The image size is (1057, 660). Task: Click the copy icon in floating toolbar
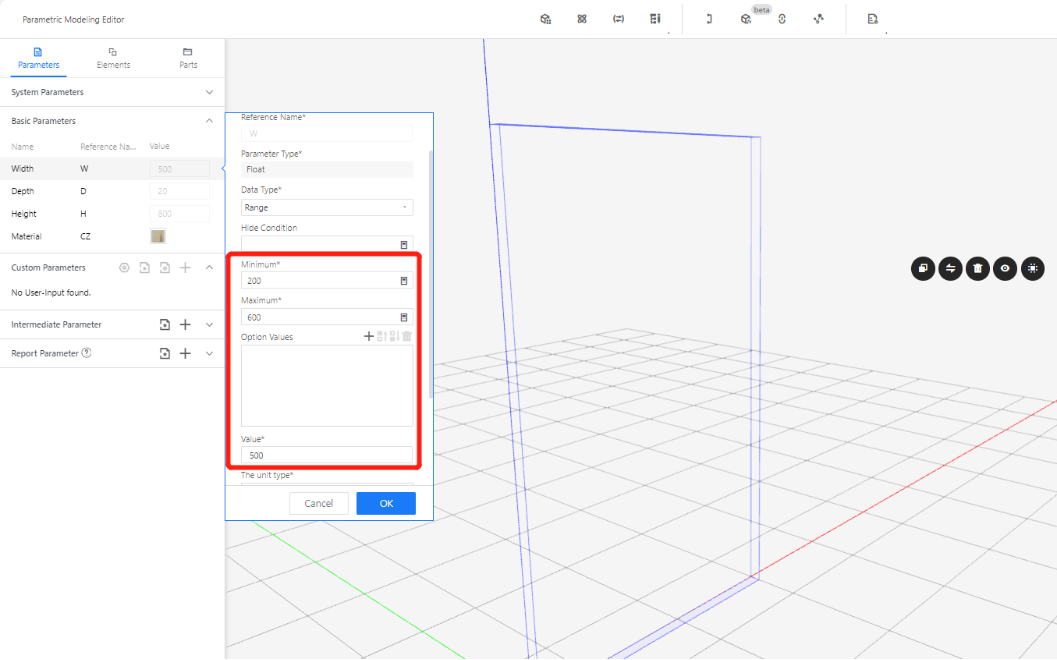[x=922, y=268]
